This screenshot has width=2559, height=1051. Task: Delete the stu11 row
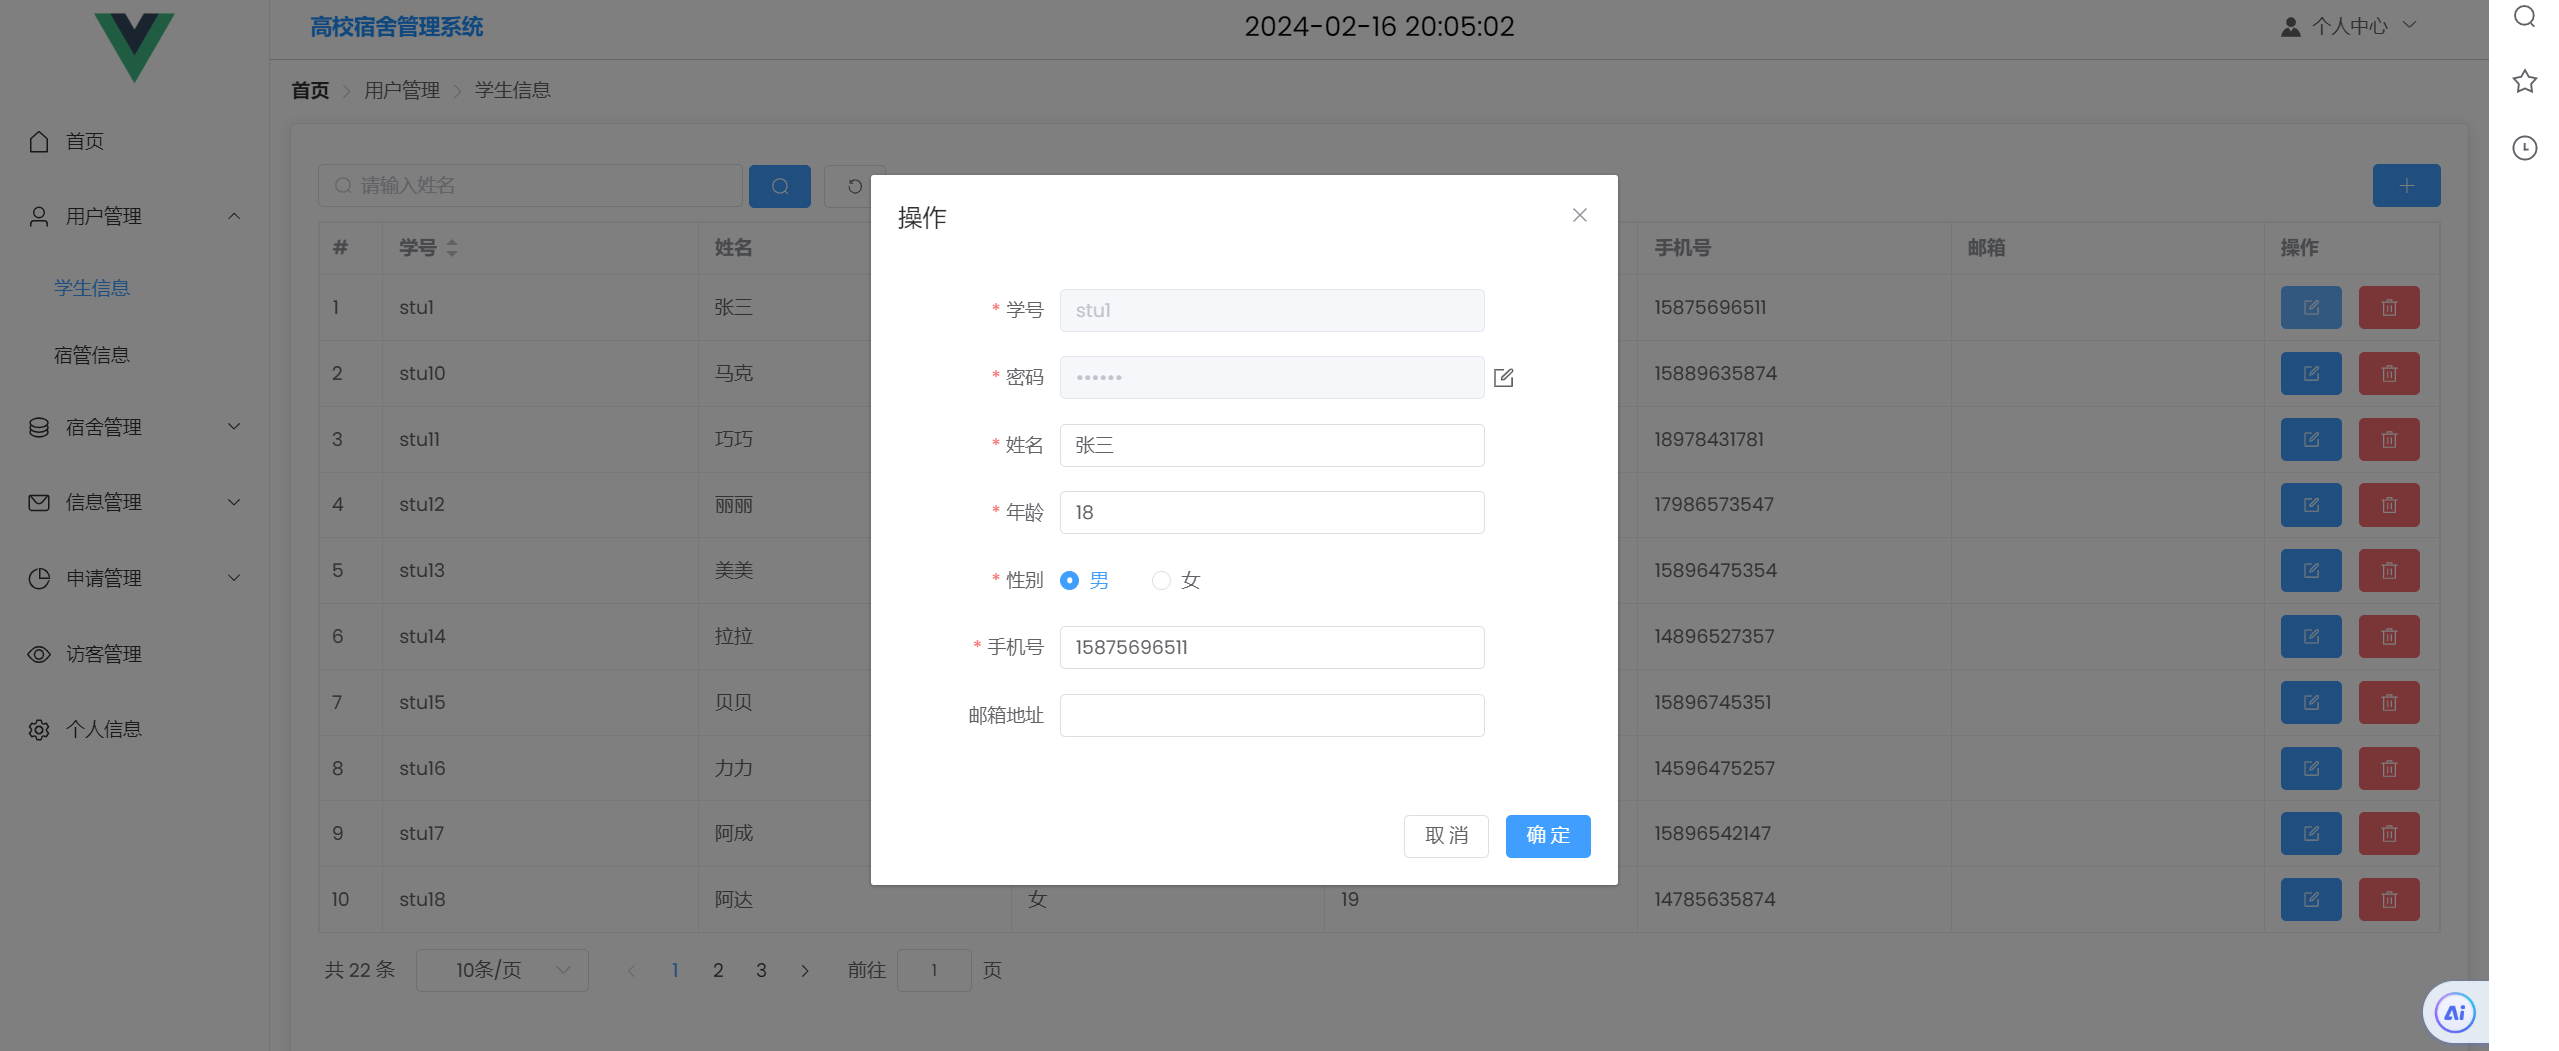pyautogui.click(x=2389, y=440)
